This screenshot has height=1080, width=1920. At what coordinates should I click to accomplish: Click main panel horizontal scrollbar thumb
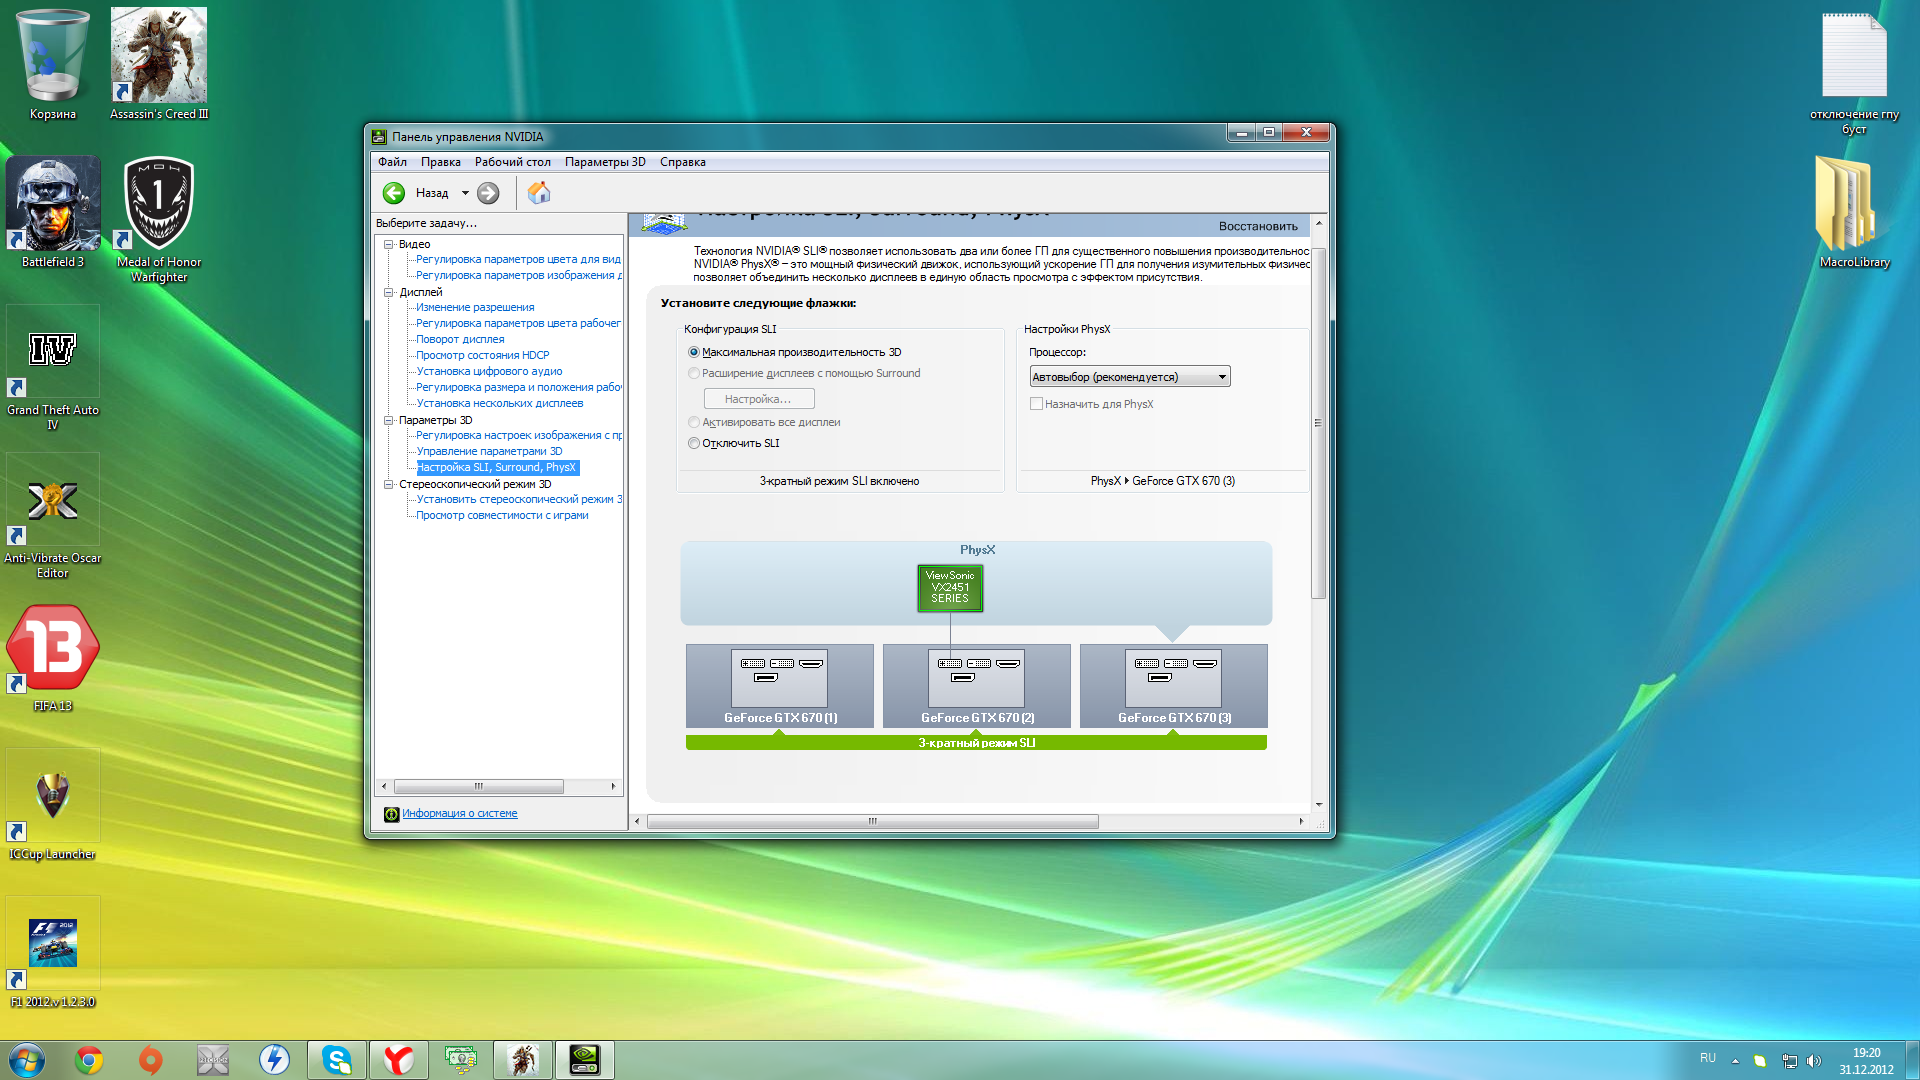tap(872, 822)
